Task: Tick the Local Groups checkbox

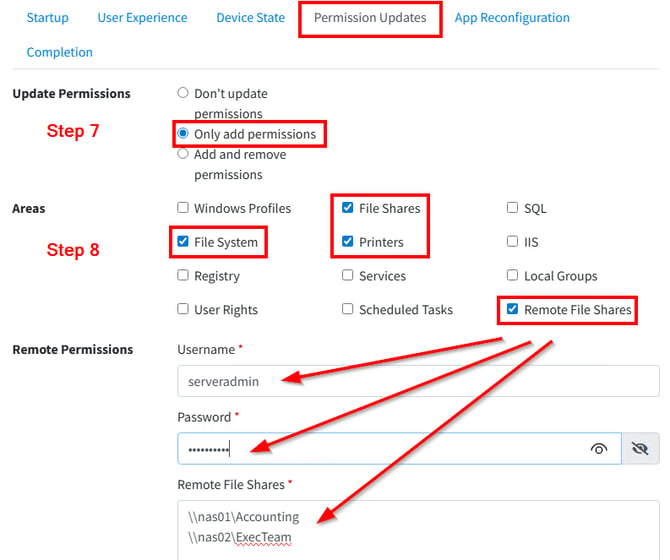Action: [x=512, y=275]
